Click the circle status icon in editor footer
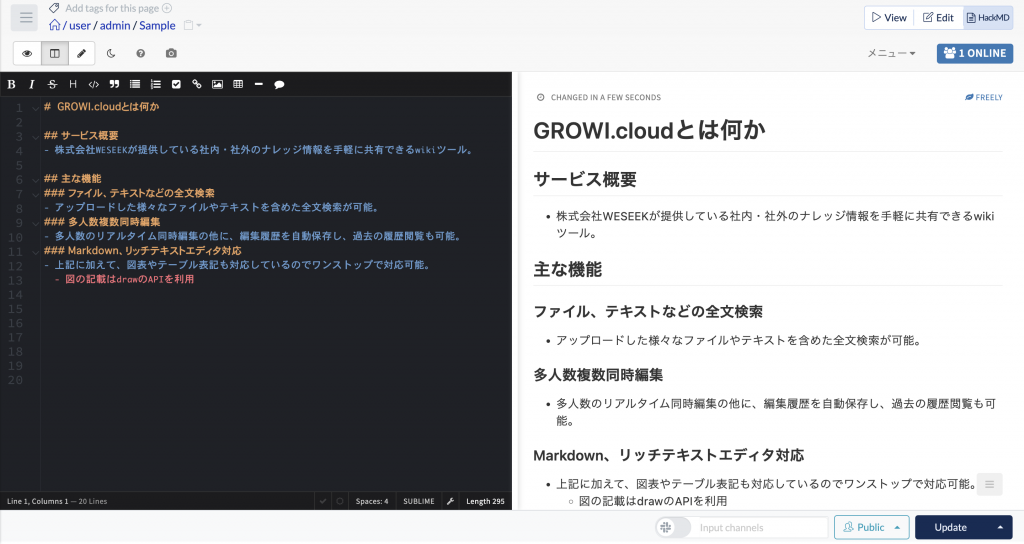 pos(340,502)
